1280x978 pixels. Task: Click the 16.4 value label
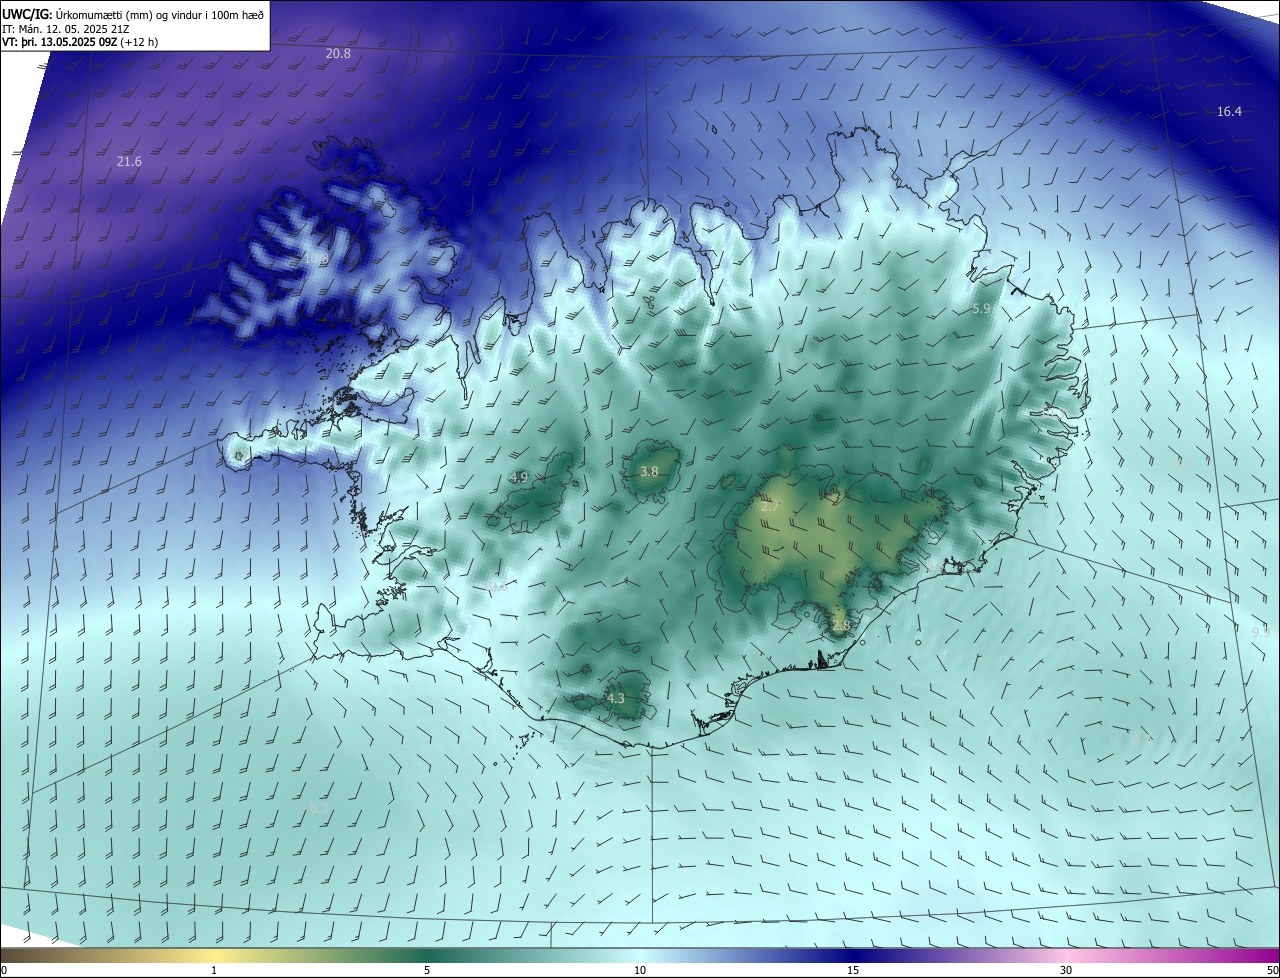[1229, 111]
